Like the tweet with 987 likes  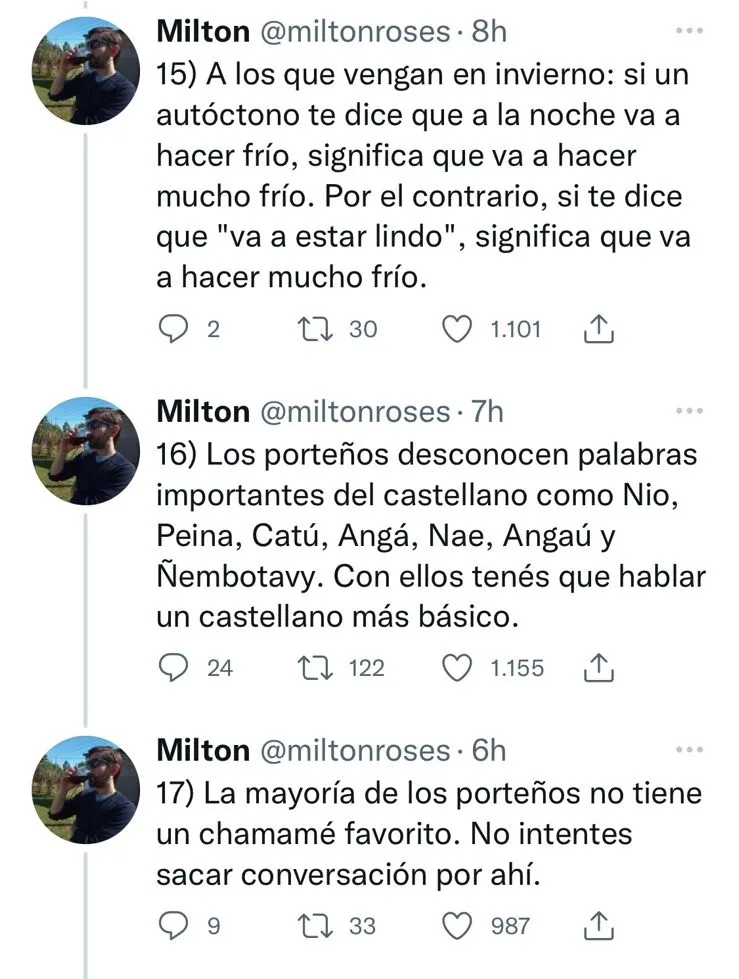(457, 926)
